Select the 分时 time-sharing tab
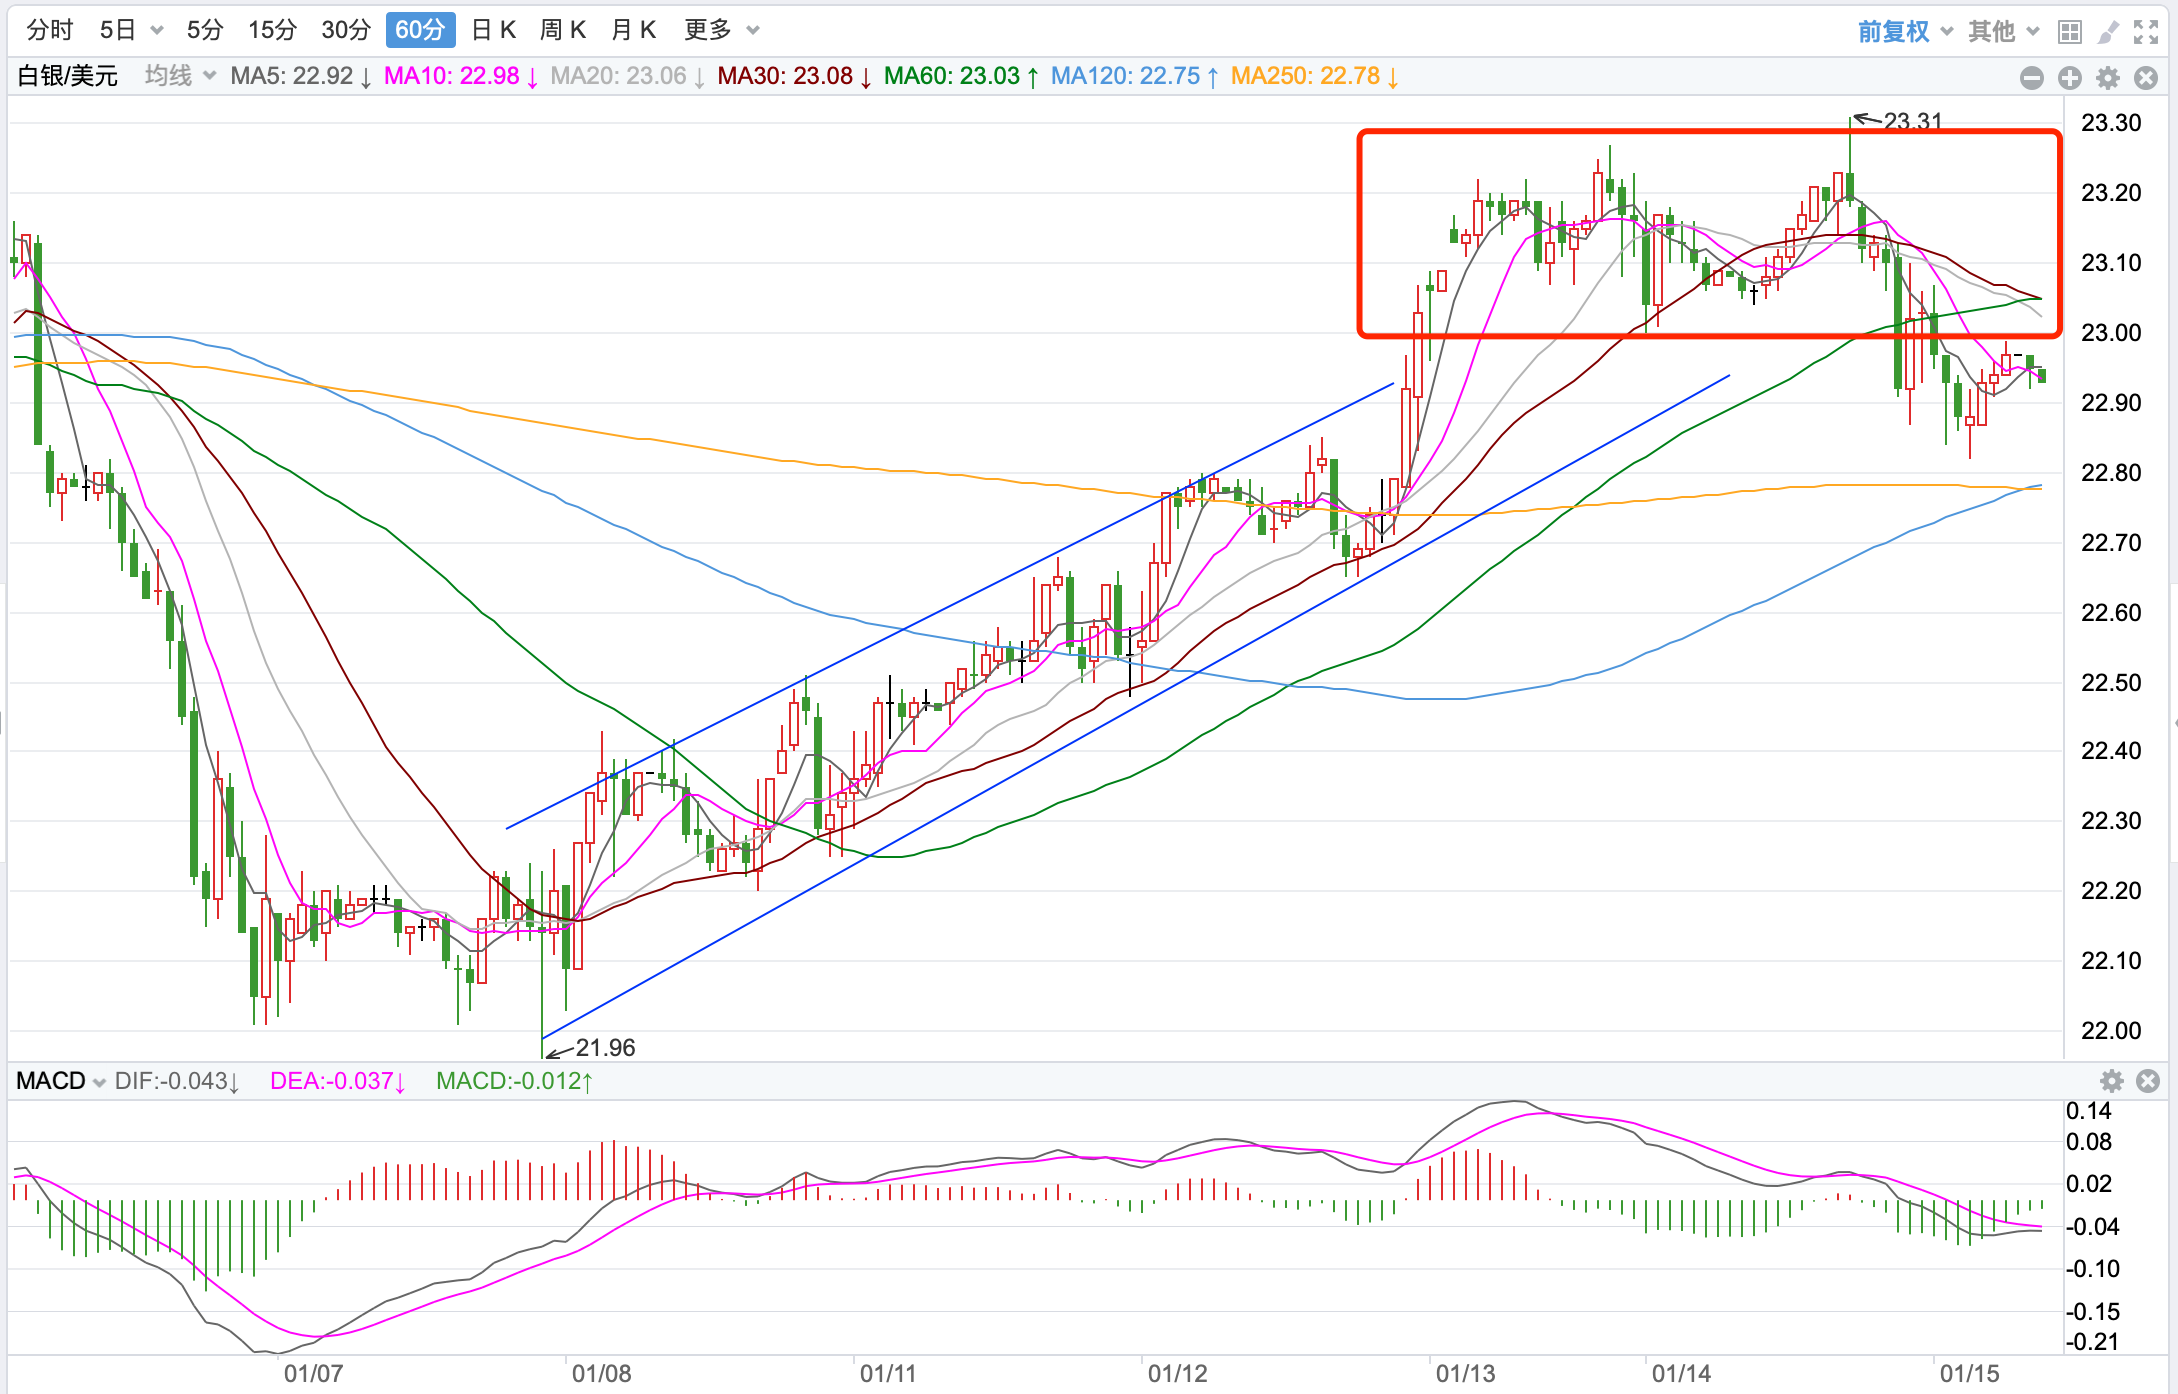2178x1394 pixels. [x=50, y=30]
